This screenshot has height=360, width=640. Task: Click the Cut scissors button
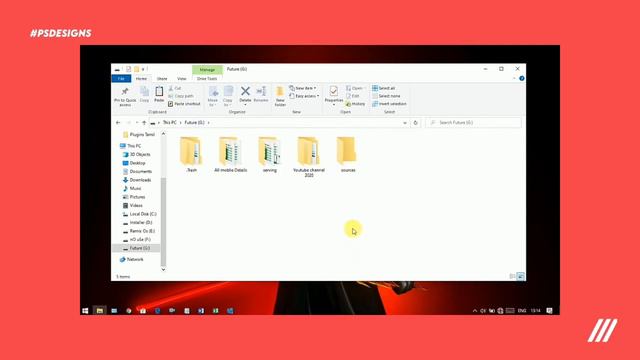pyautogui.click(x=175, y=88)
